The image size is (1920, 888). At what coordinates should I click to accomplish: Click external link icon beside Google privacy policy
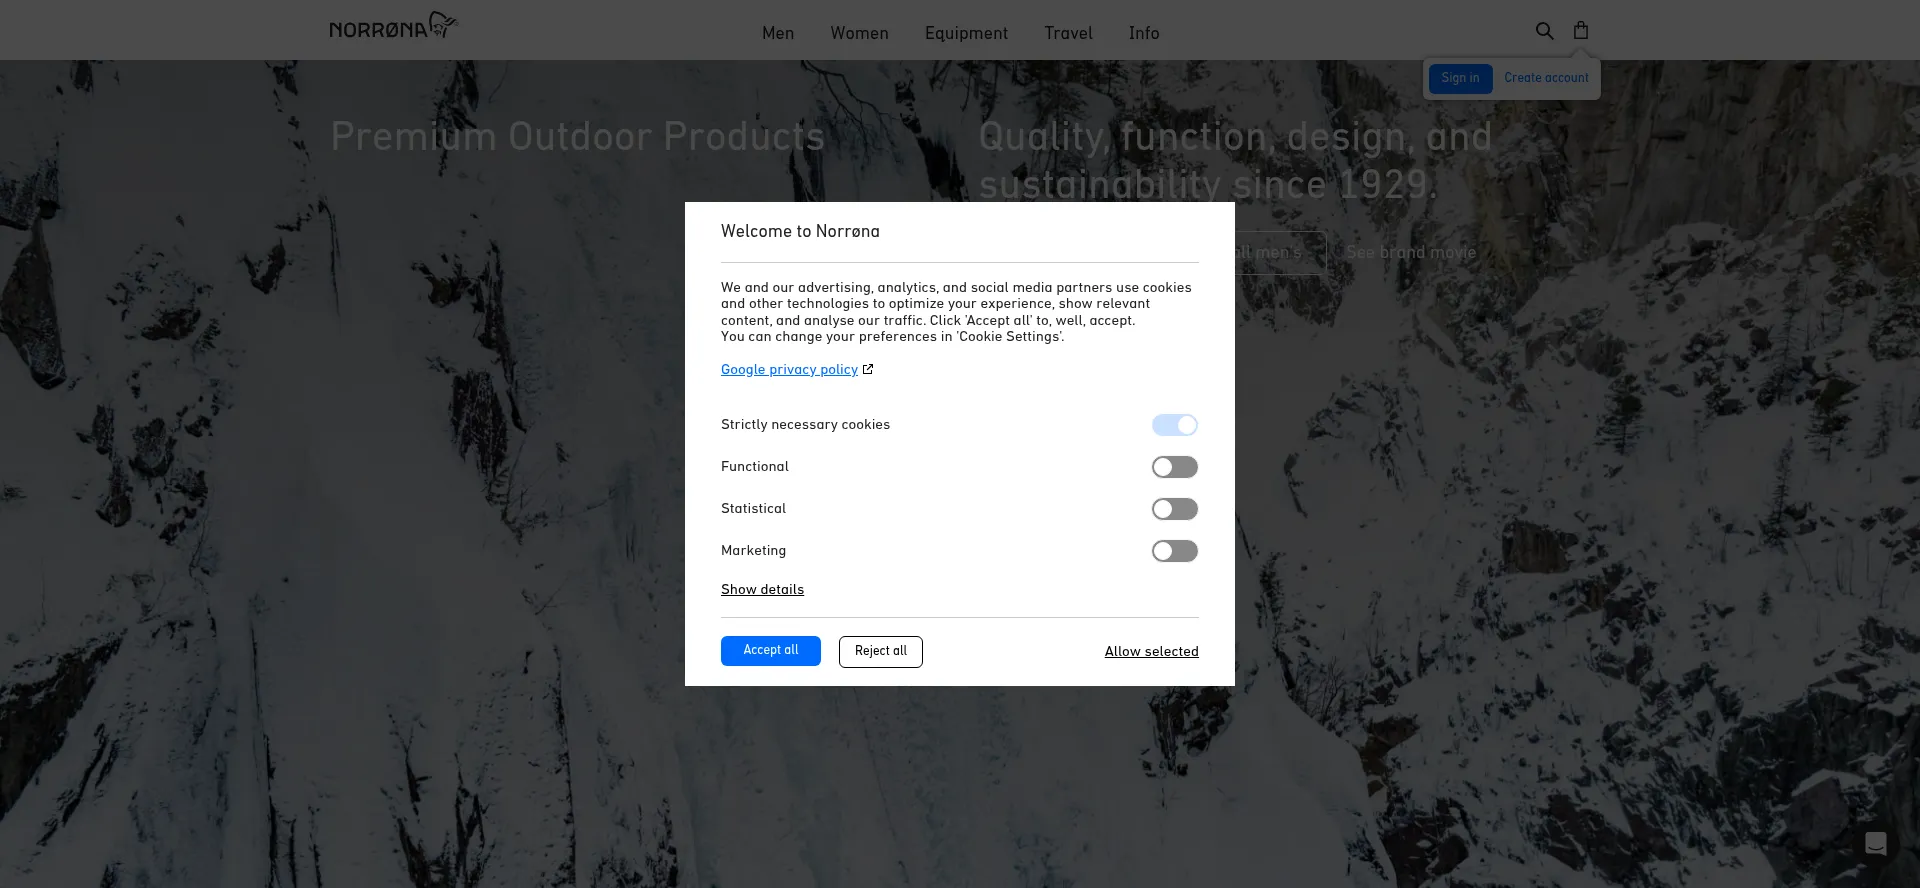[868, 369]
